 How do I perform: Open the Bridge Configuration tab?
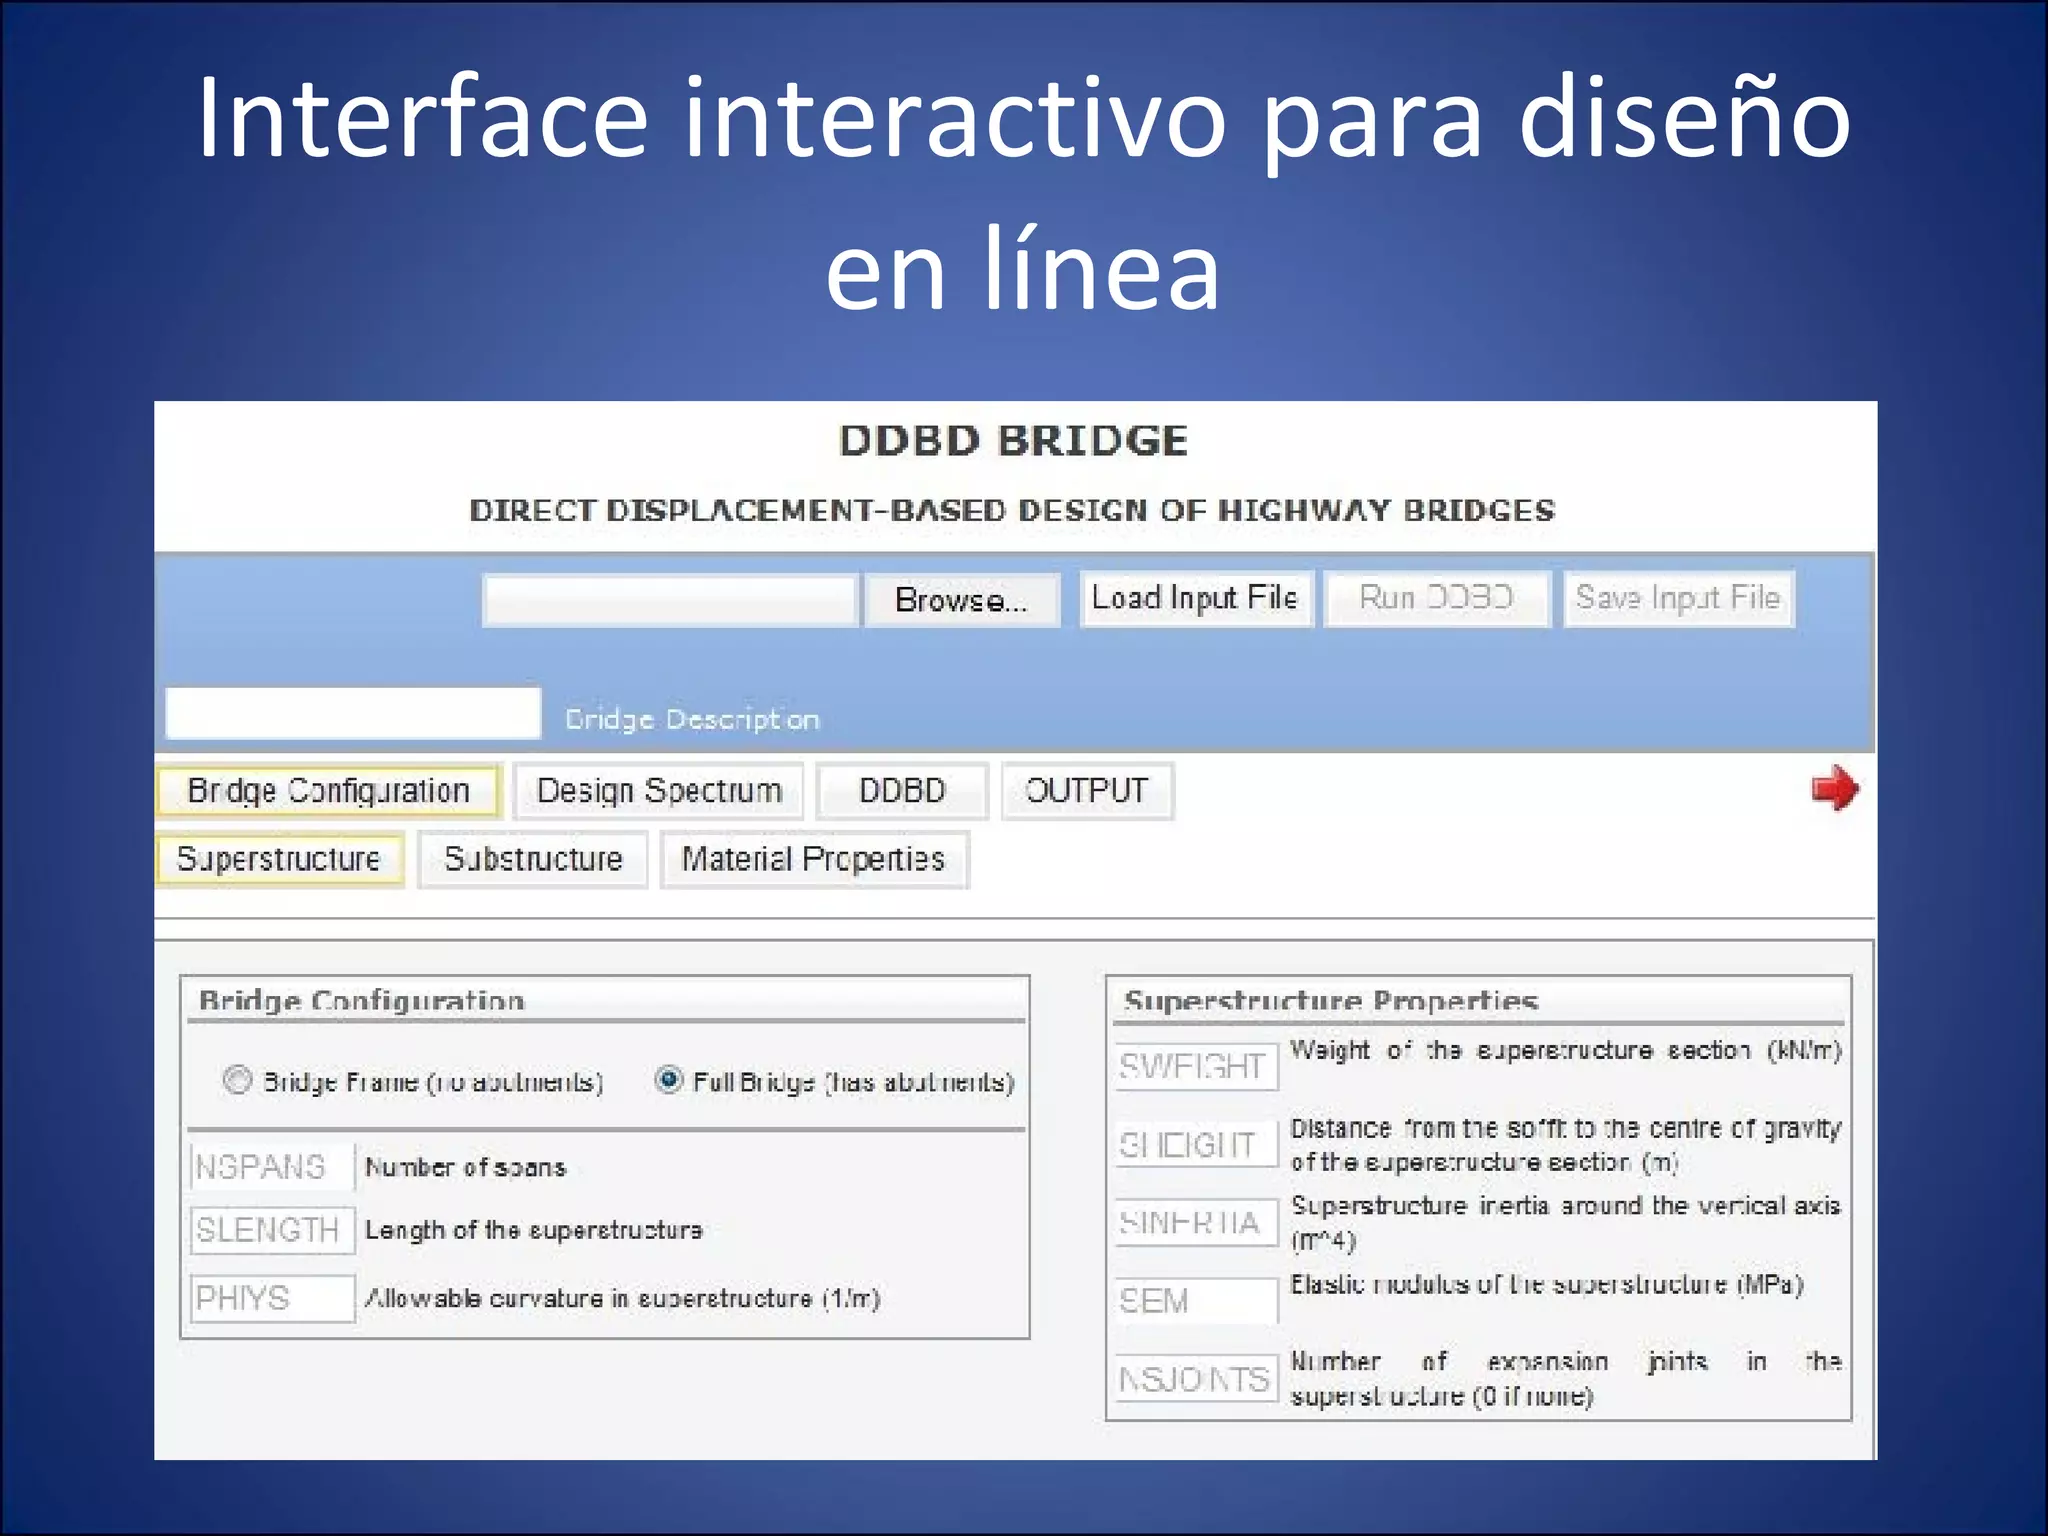[x=328, y=791]
